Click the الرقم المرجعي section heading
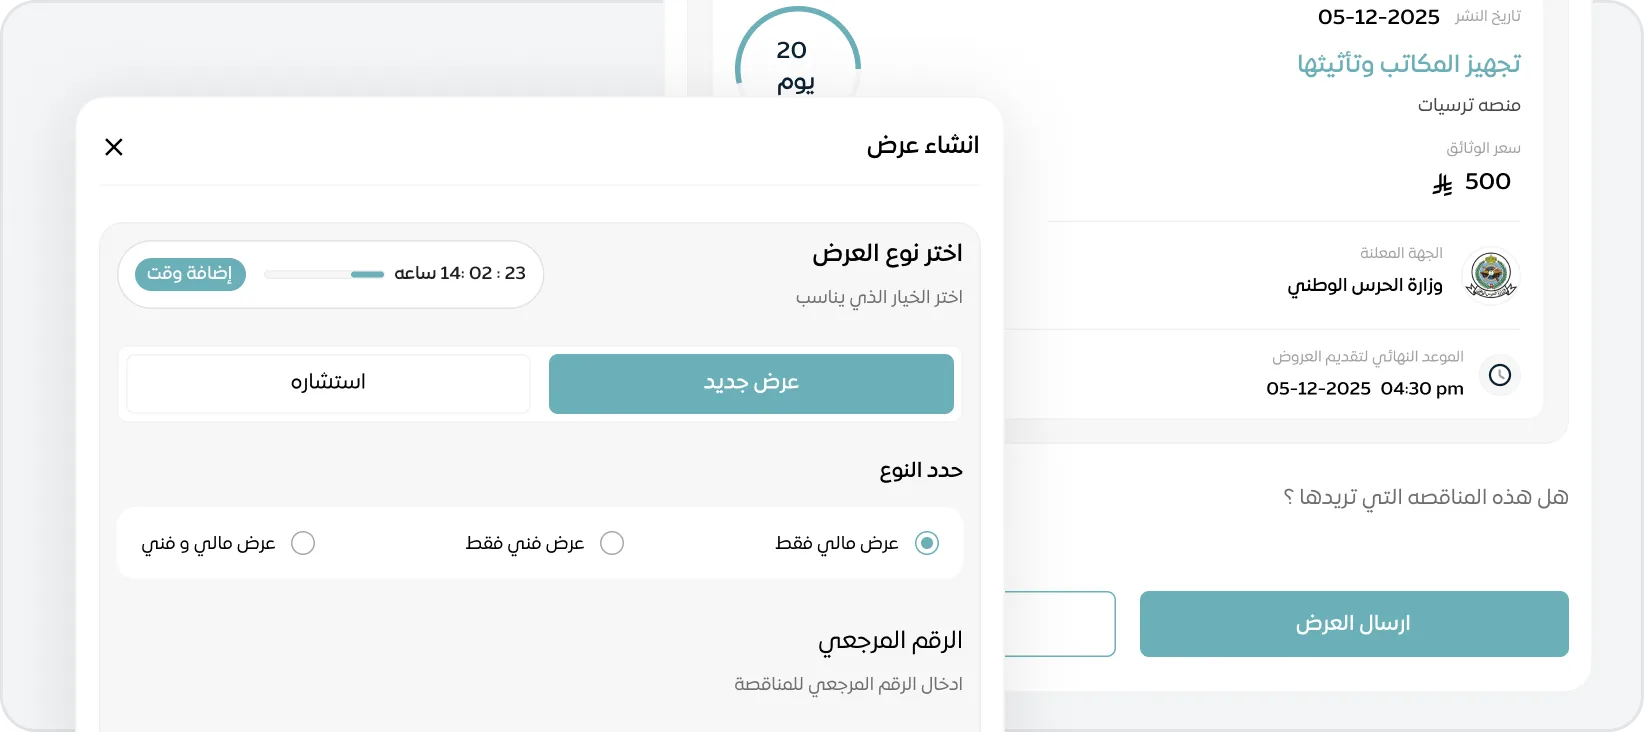This screenshot has height=732, width=1644. [x=890, y=640]
